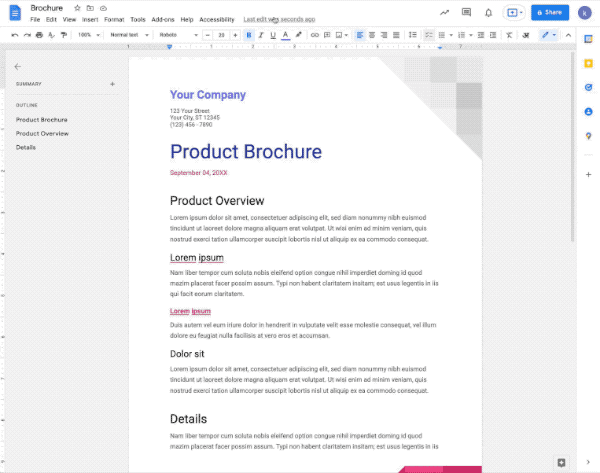The width and height of the screenshot is (600, 473).
Task: Open the zoom level dropdown
Action: 89,35
